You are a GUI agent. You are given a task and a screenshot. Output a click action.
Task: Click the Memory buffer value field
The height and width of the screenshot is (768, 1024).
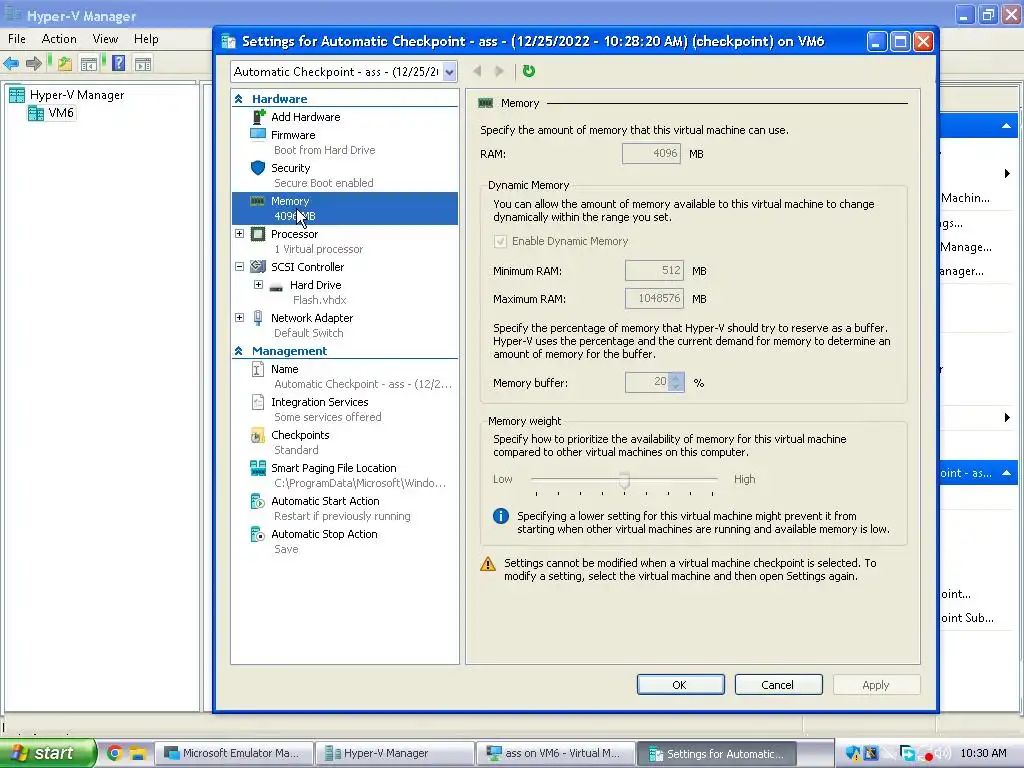(647, 383)
